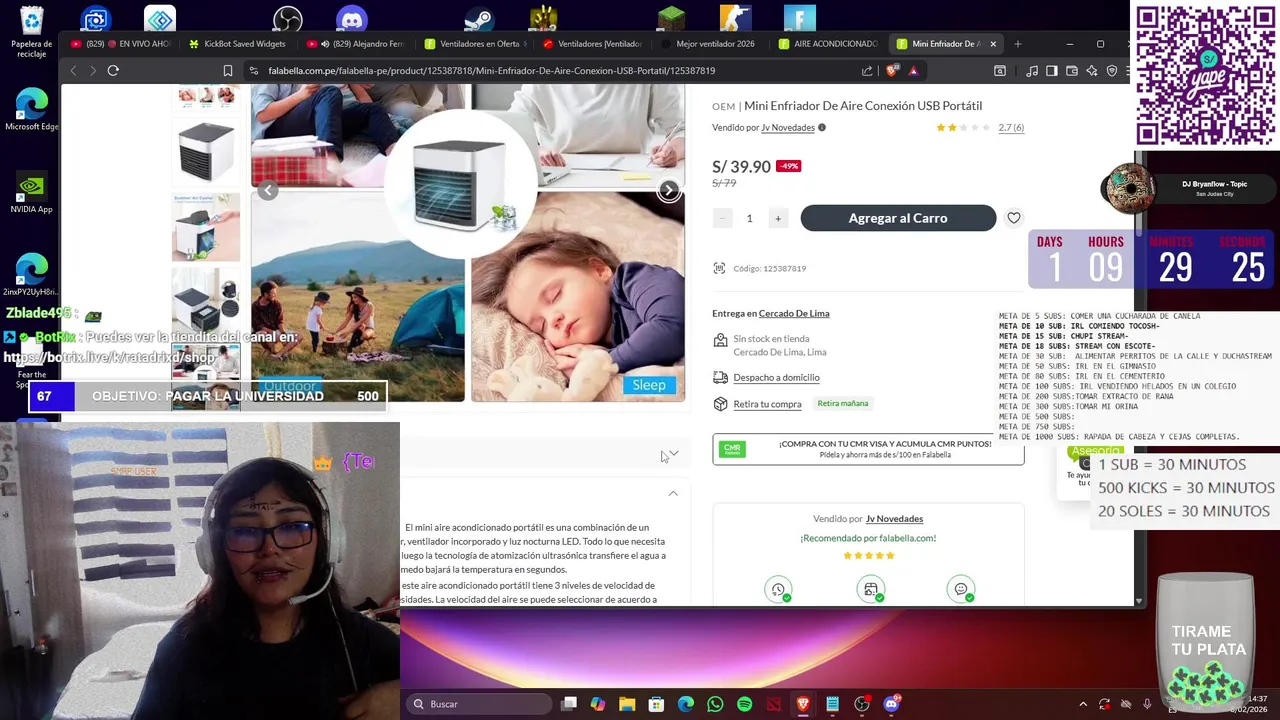Click the microphone tray icon
The width and height of the screenshot is (1280, 720).
1146,704
